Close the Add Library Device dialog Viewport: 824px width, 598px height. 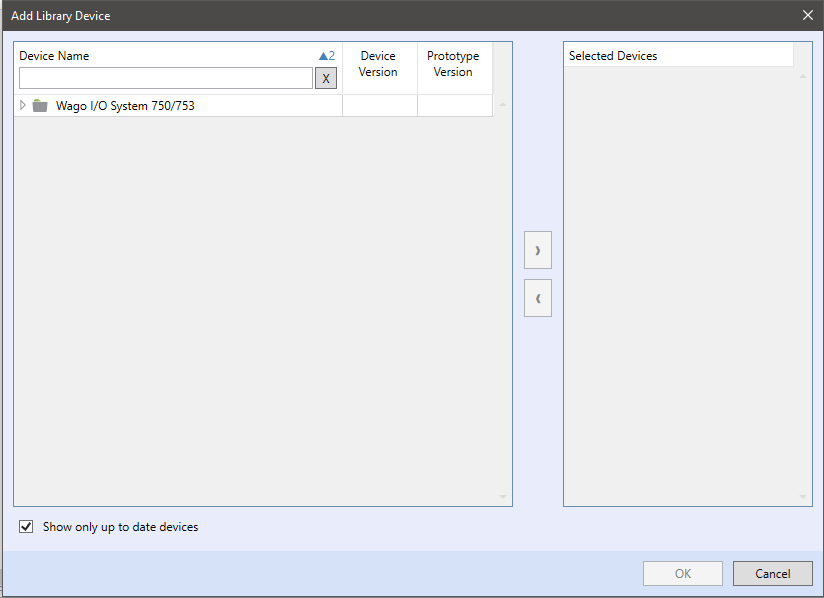(x=807, y=15)
